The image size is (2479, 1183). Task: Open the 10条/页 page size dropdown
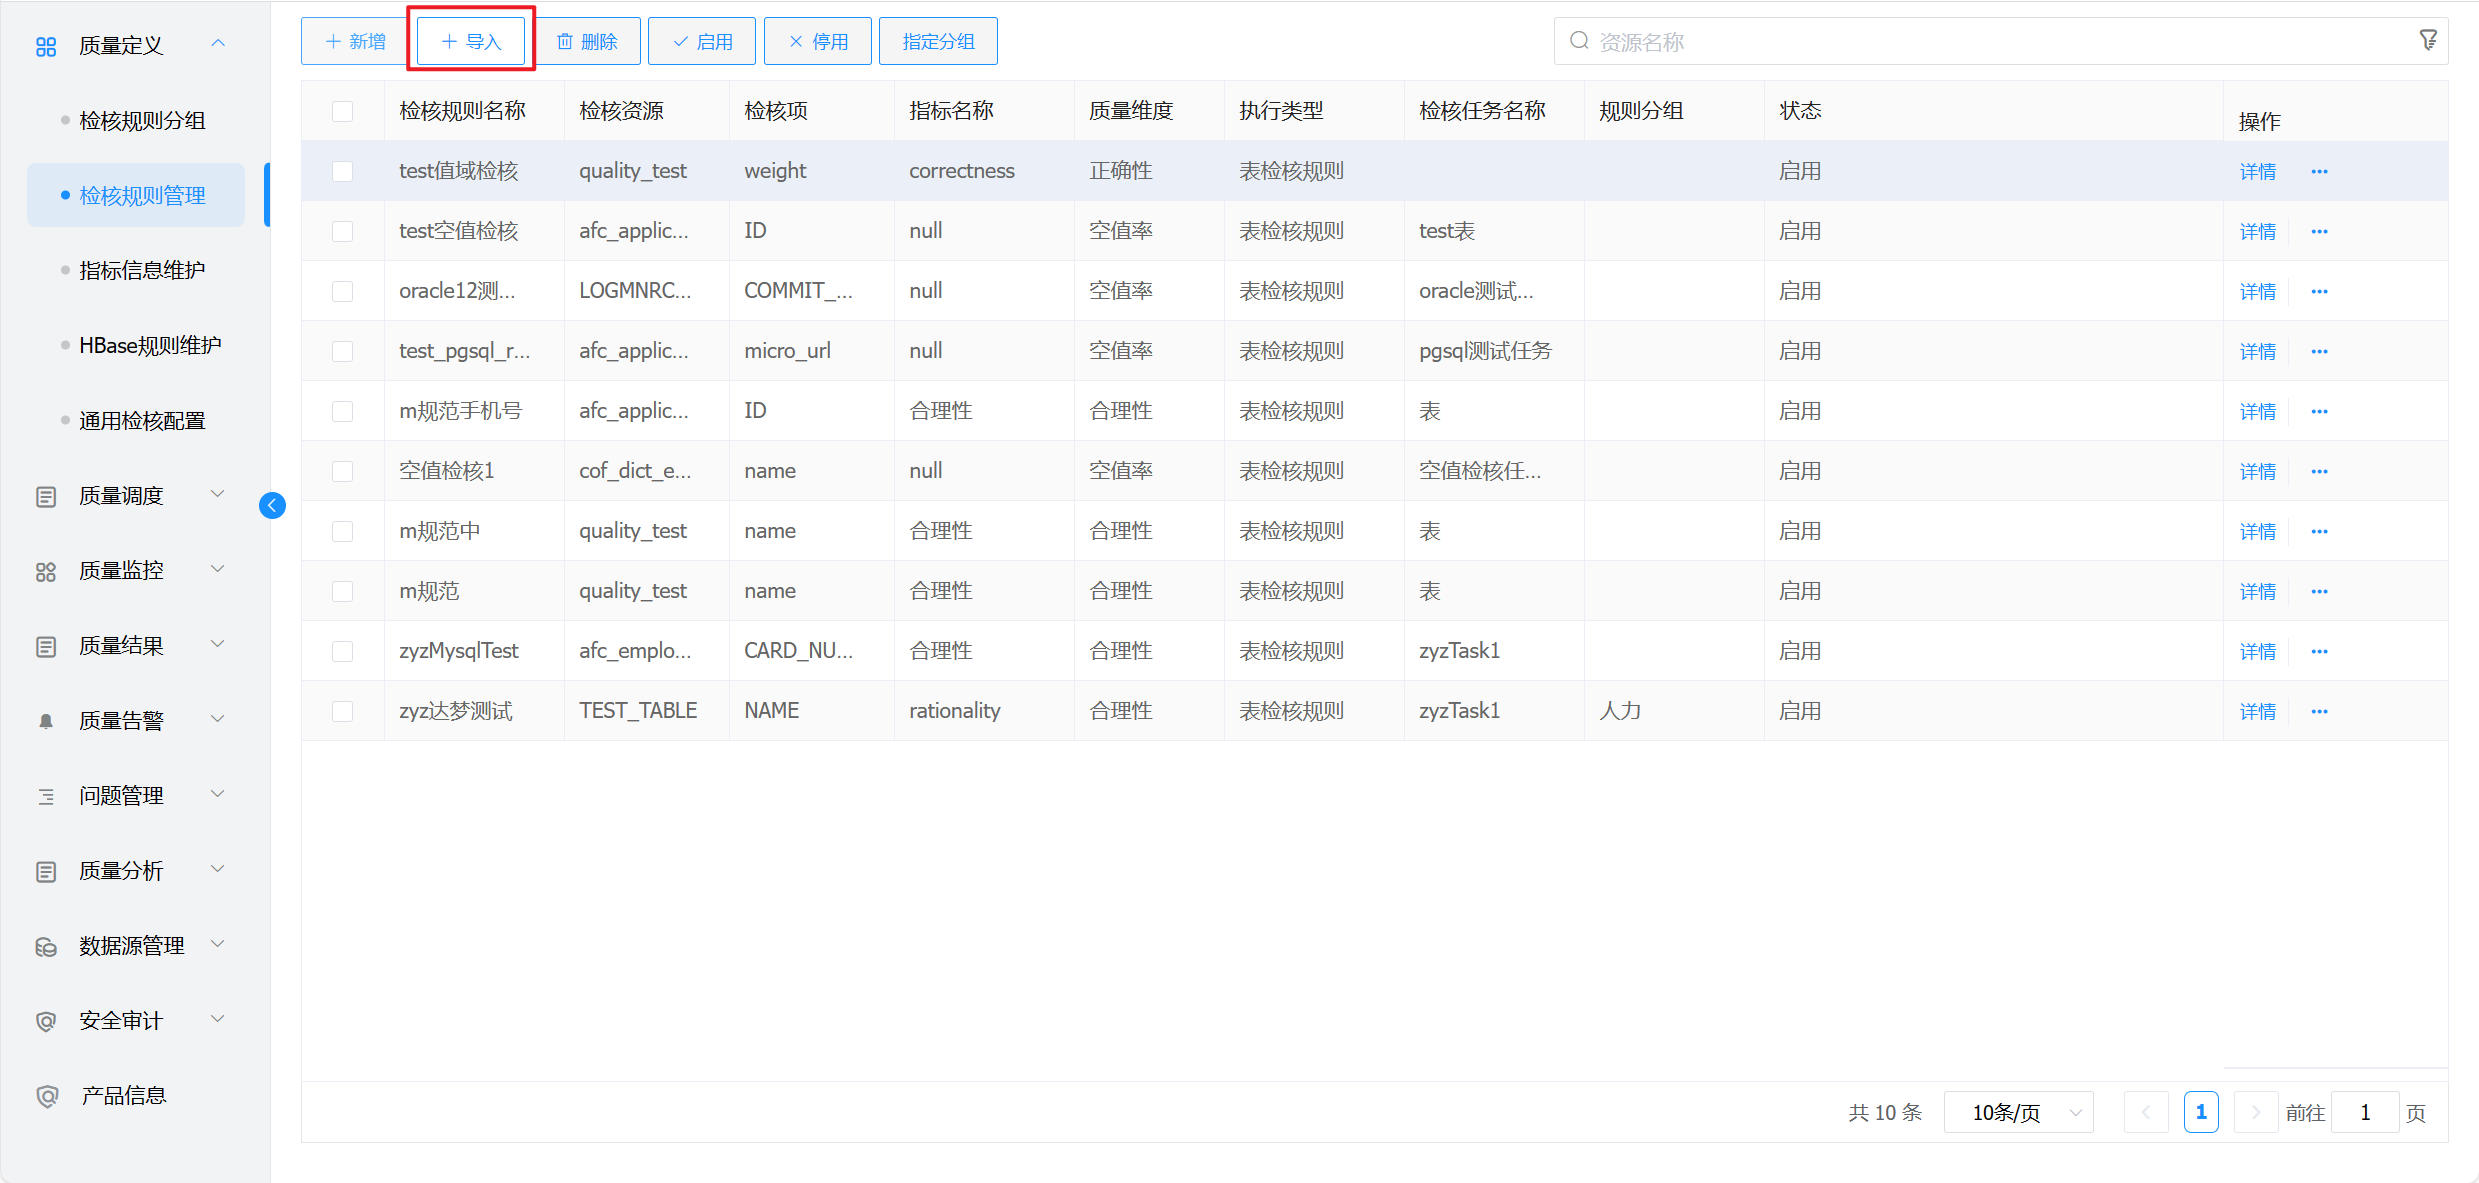click(2019, 1112)
